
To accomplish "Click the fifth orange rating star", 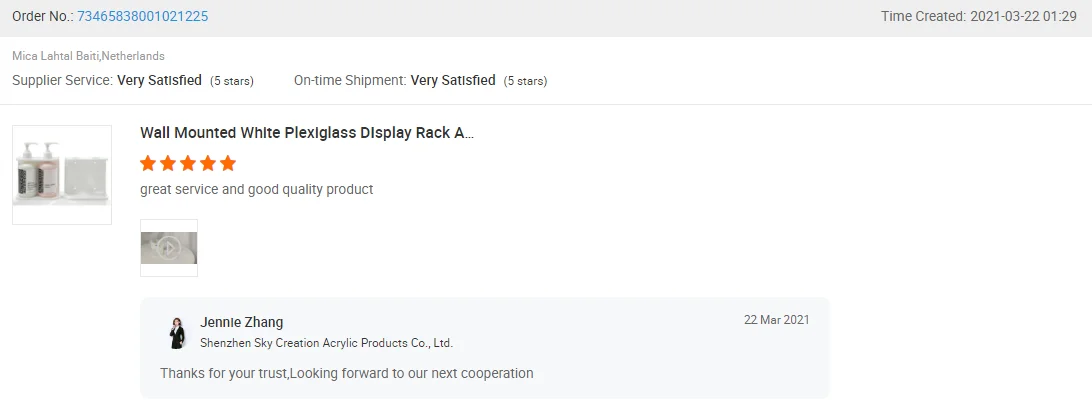I will coord(228,163).
